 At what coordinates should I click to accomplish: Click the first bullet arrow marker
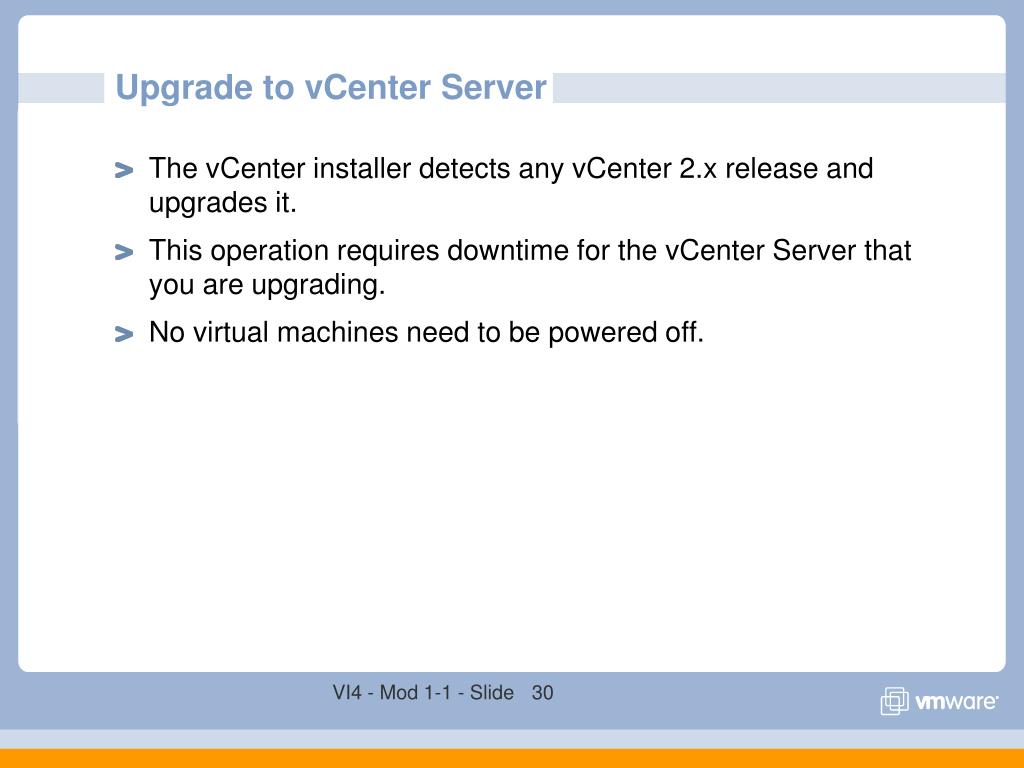(123, 170)
